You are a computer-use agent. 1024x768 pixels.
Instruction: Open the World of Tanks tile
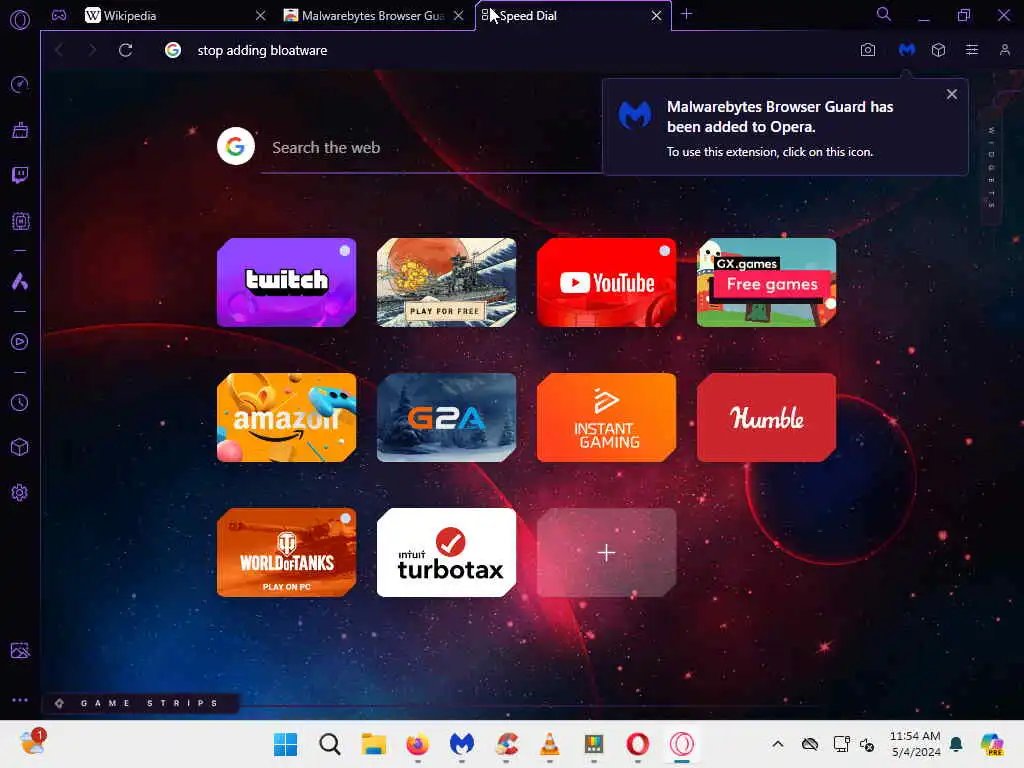pyautogui.click(x=287, y=552)
